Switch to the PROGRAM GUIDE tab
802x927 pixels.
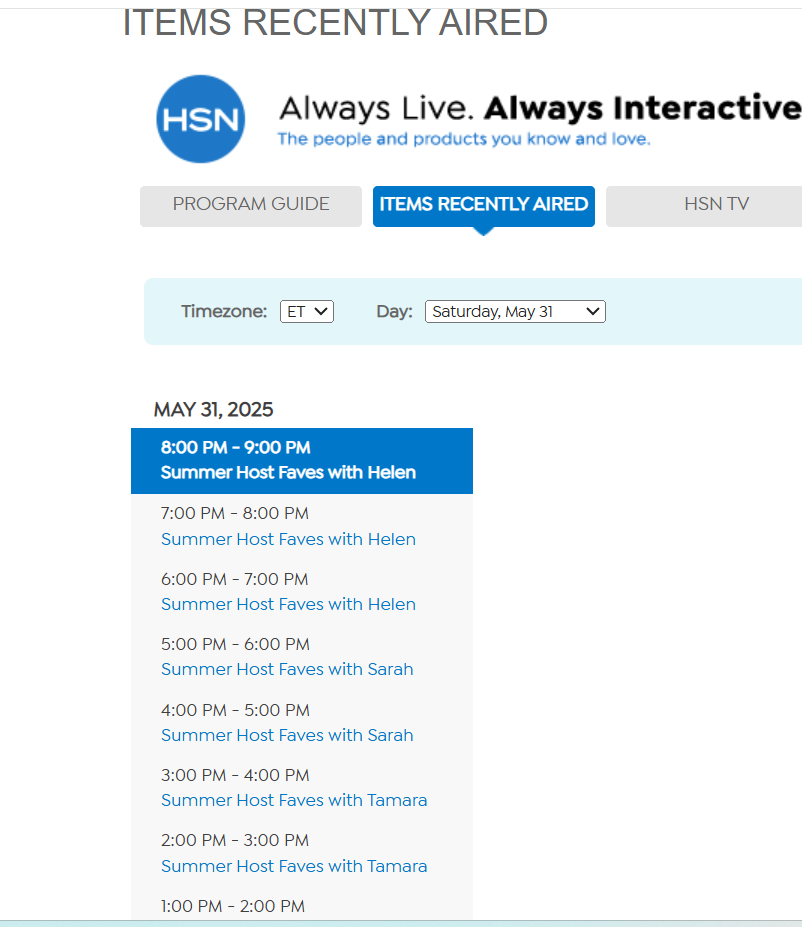[250, 205]
